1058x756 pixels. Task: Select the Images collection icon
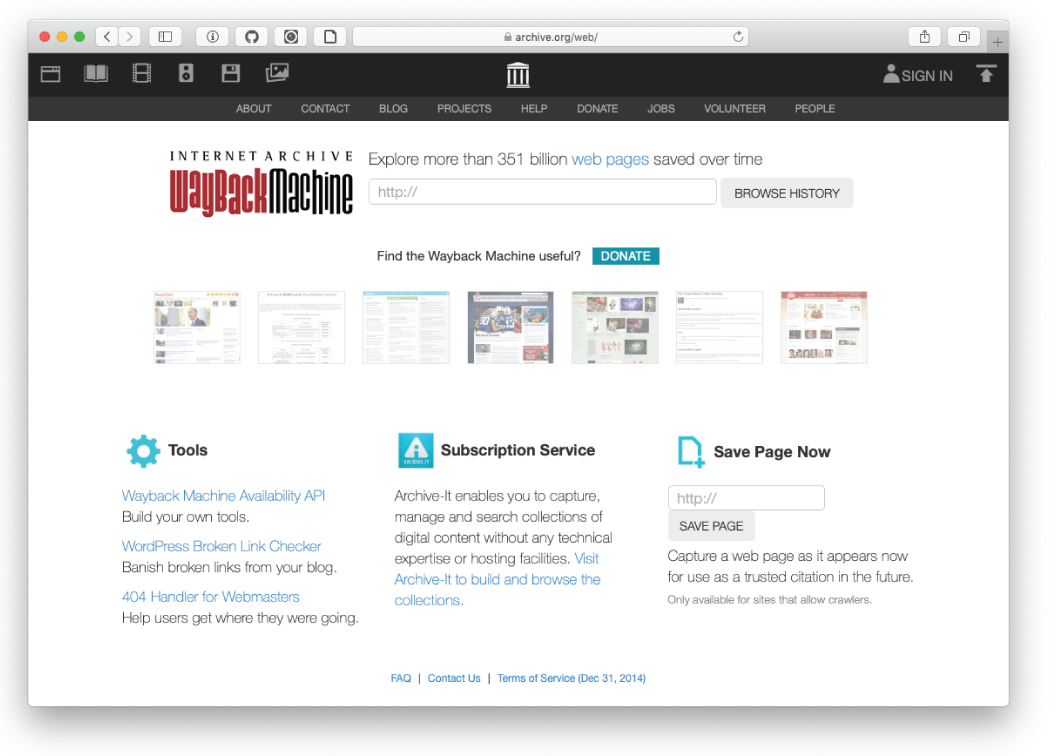276,73
